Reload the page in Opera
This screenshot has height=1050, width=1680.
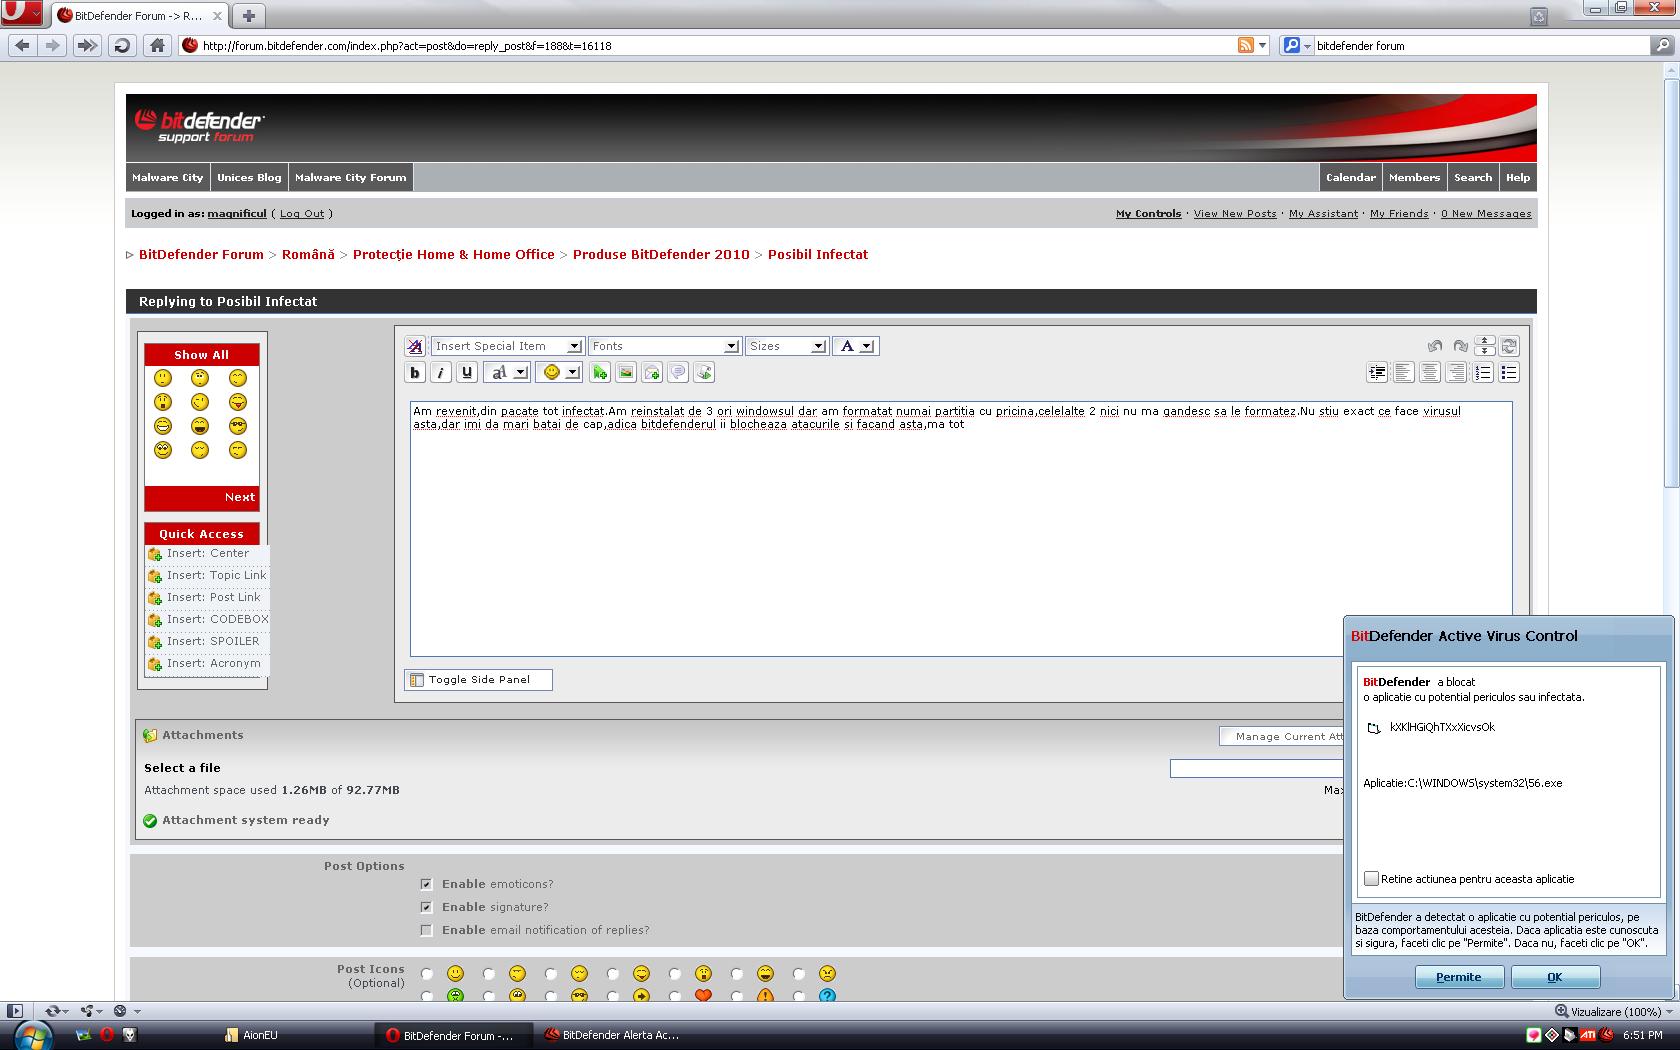click(x=122, y=45)
